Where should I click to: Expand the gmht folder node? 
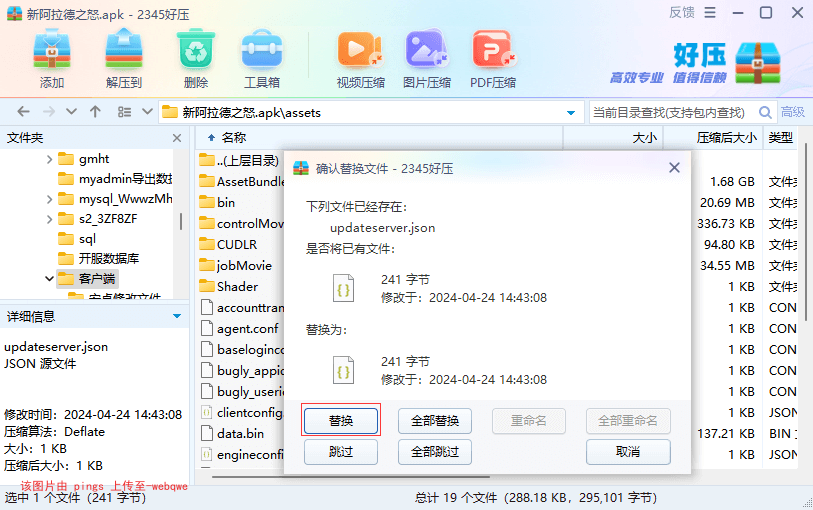[x=49, y=159]
